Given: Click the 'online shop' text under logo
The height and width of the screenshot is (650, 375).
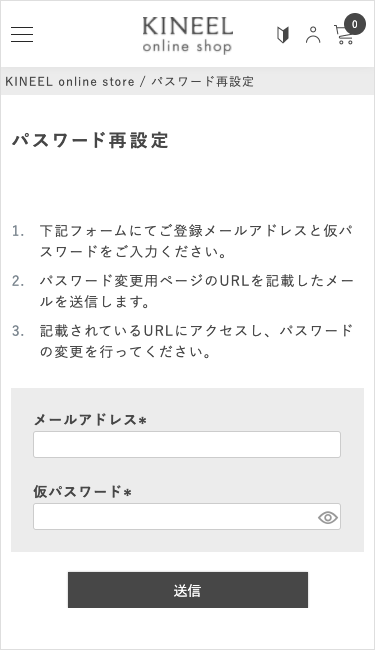Looking at the screenshot, I should click(x=187, y=46).
